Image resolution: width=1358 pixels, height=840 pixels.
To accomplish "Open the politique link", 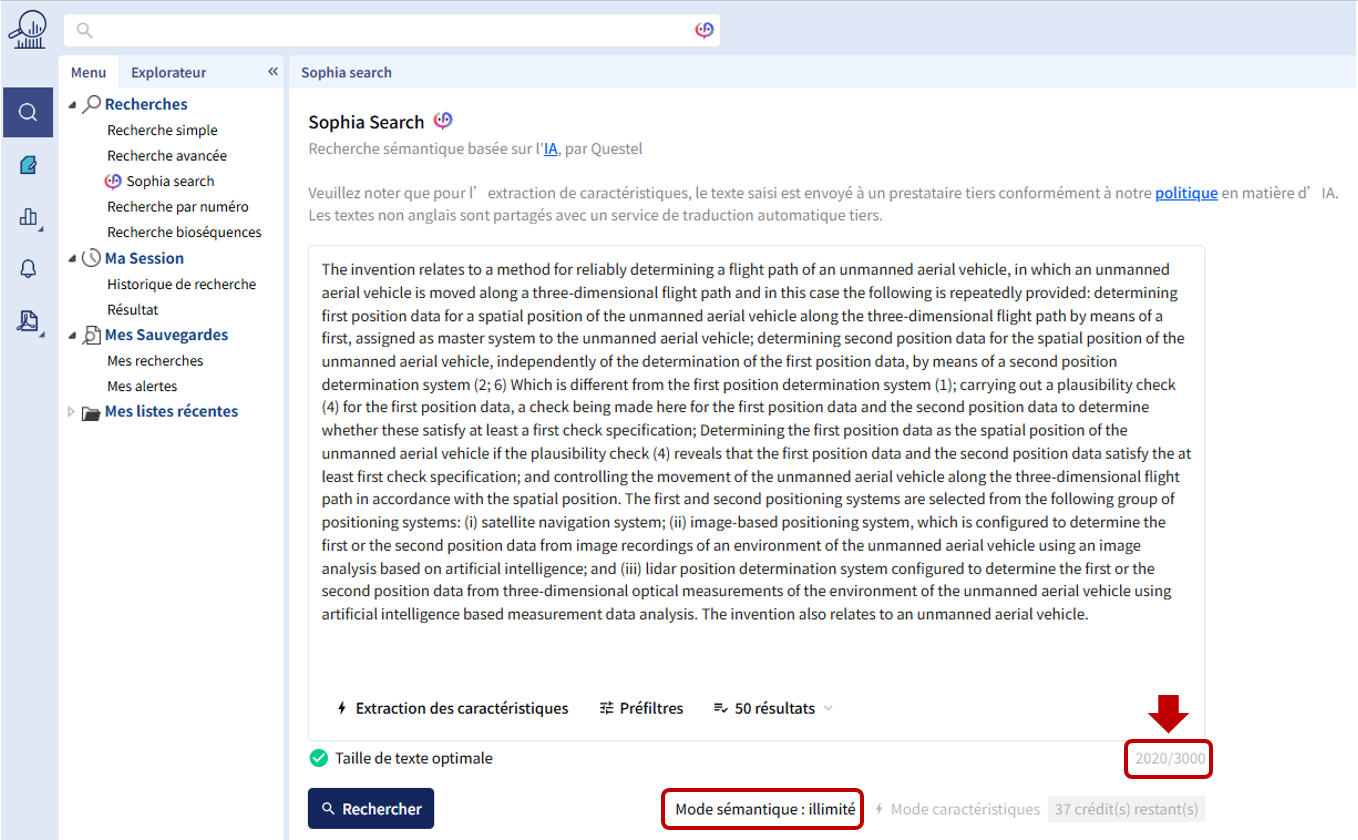I will (x=1186, y=193).
